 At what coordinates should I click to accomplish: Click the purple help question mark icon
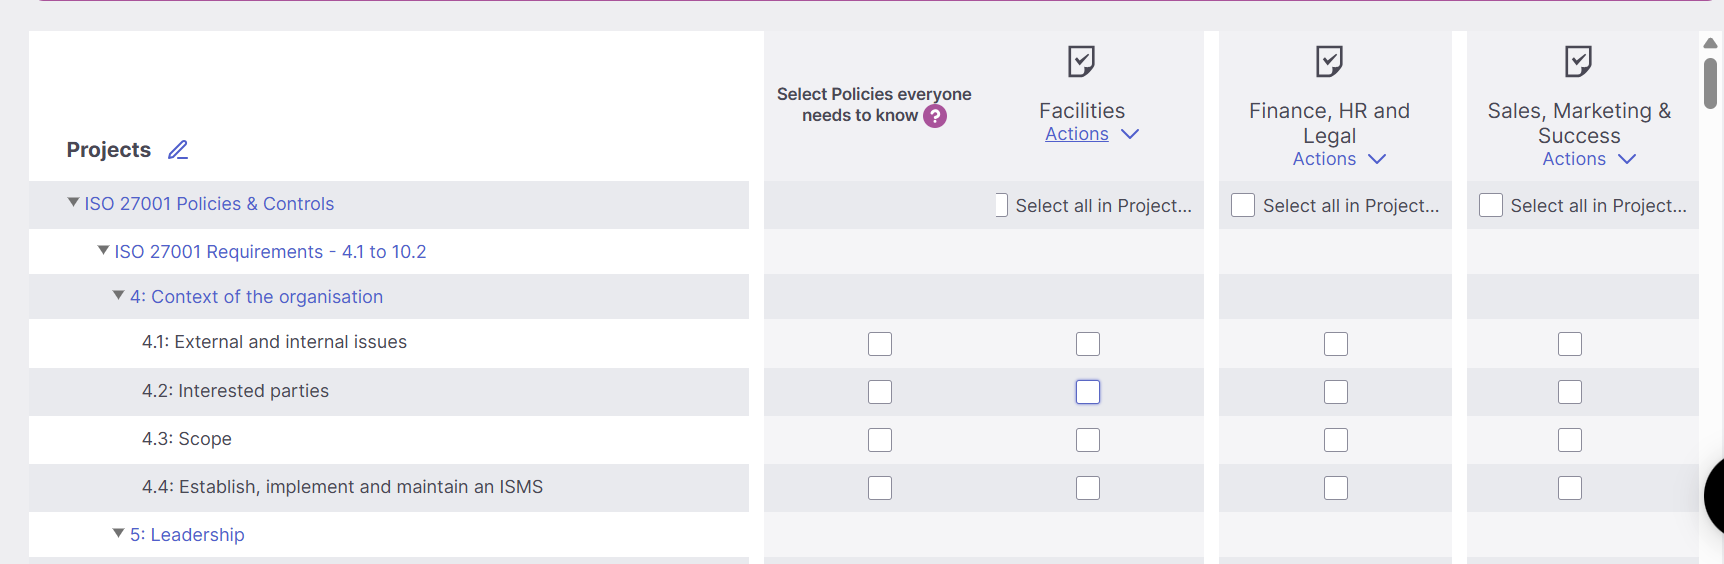click(935, 116)
